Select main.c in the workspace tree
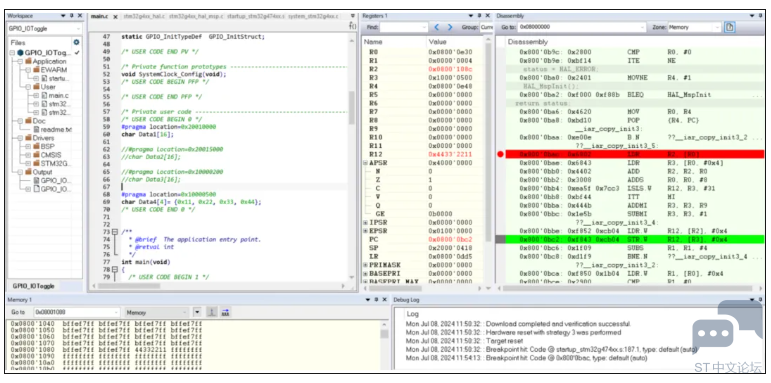The width and height of the screenshot is (771, 383). [59, 95]
